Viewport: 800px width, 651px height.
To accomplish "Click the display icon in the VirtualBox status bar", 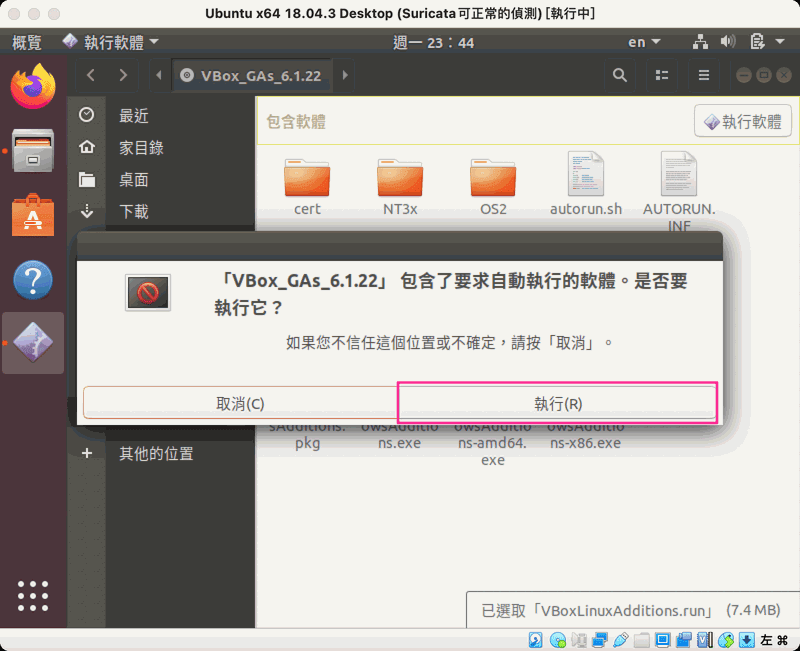I will [663, 639].
